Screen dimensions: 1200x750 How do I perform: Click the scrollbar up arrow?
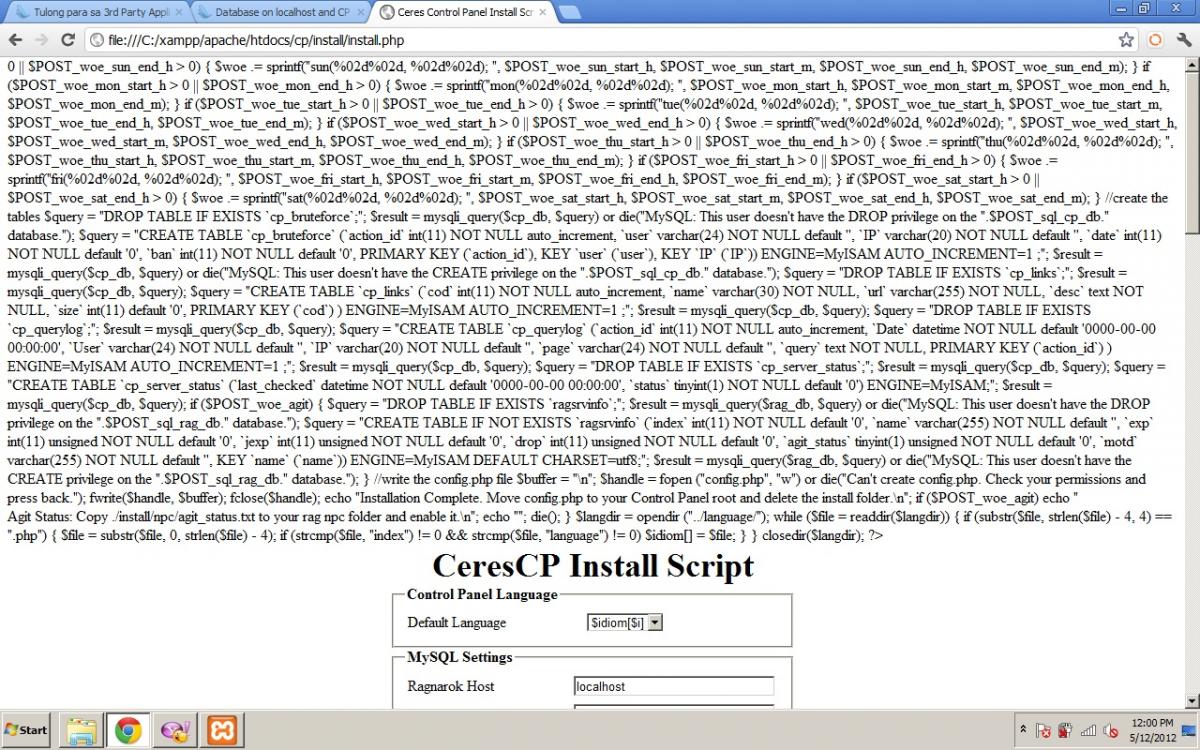point(1191,65)
